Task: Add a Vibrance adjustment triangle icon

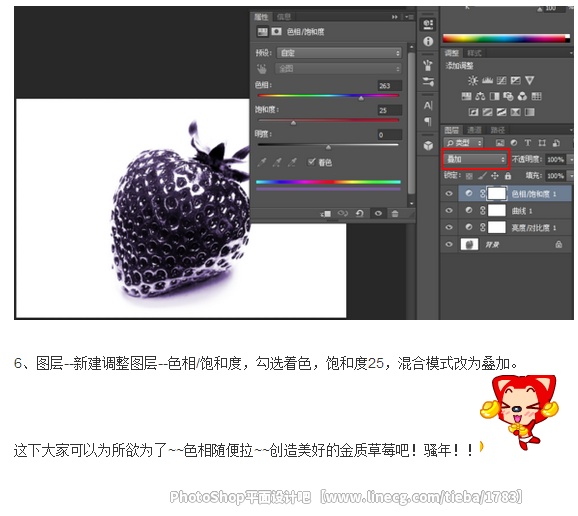Action: coord(529,80)
